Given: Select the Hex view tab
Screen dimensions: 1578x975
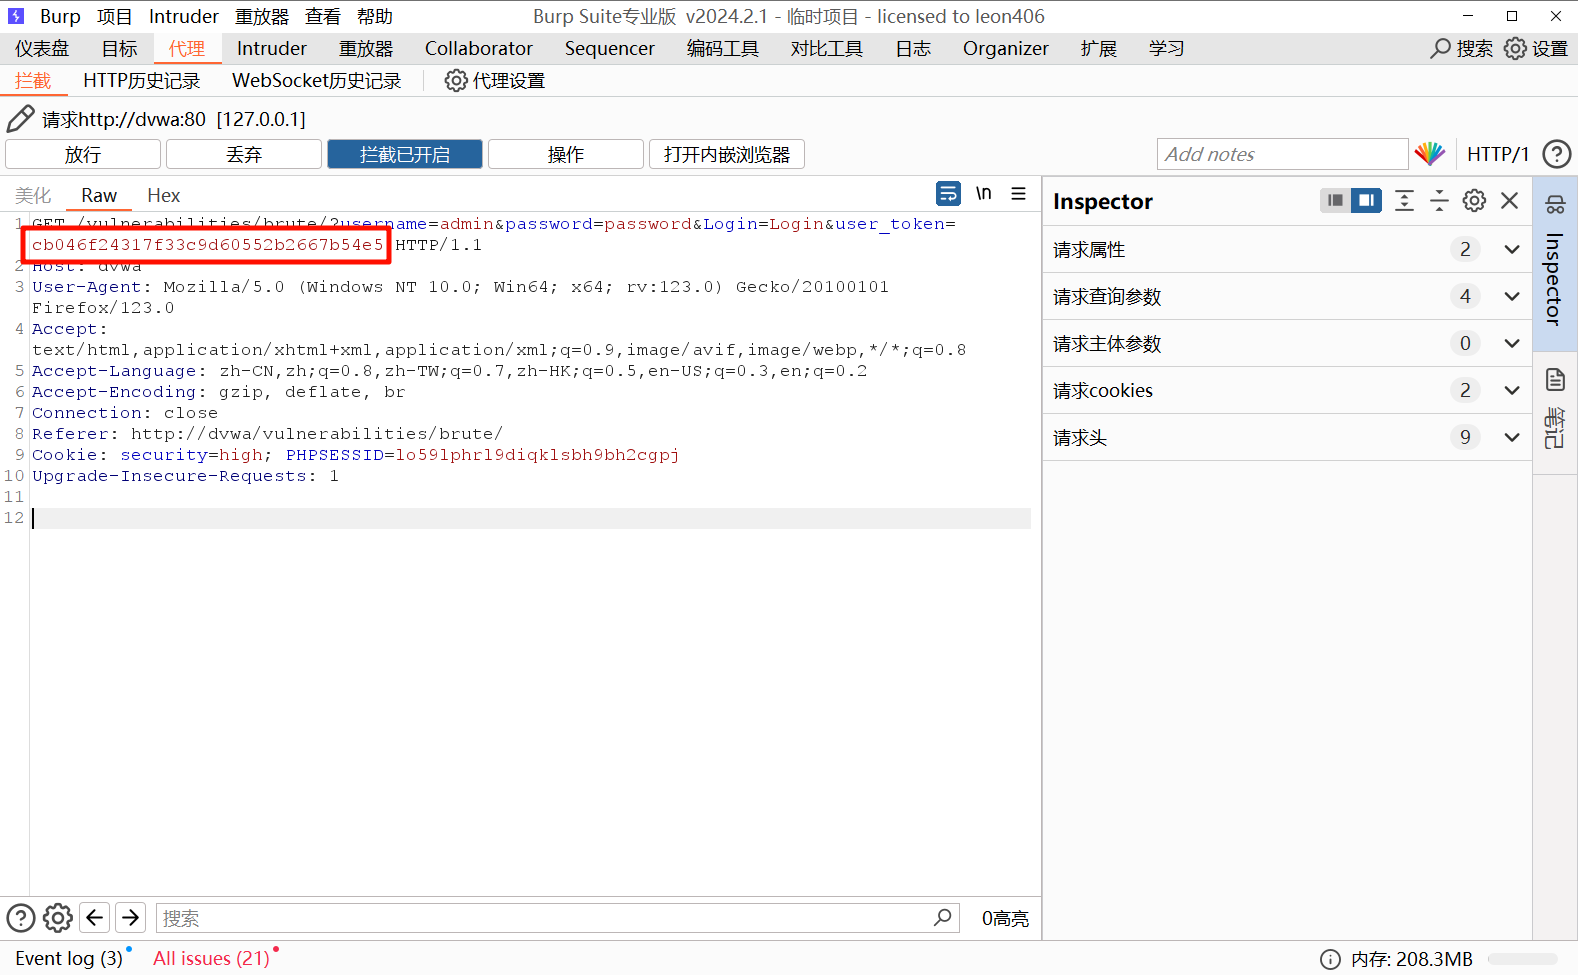Looking at the screenshot, I should coord(164,195).
